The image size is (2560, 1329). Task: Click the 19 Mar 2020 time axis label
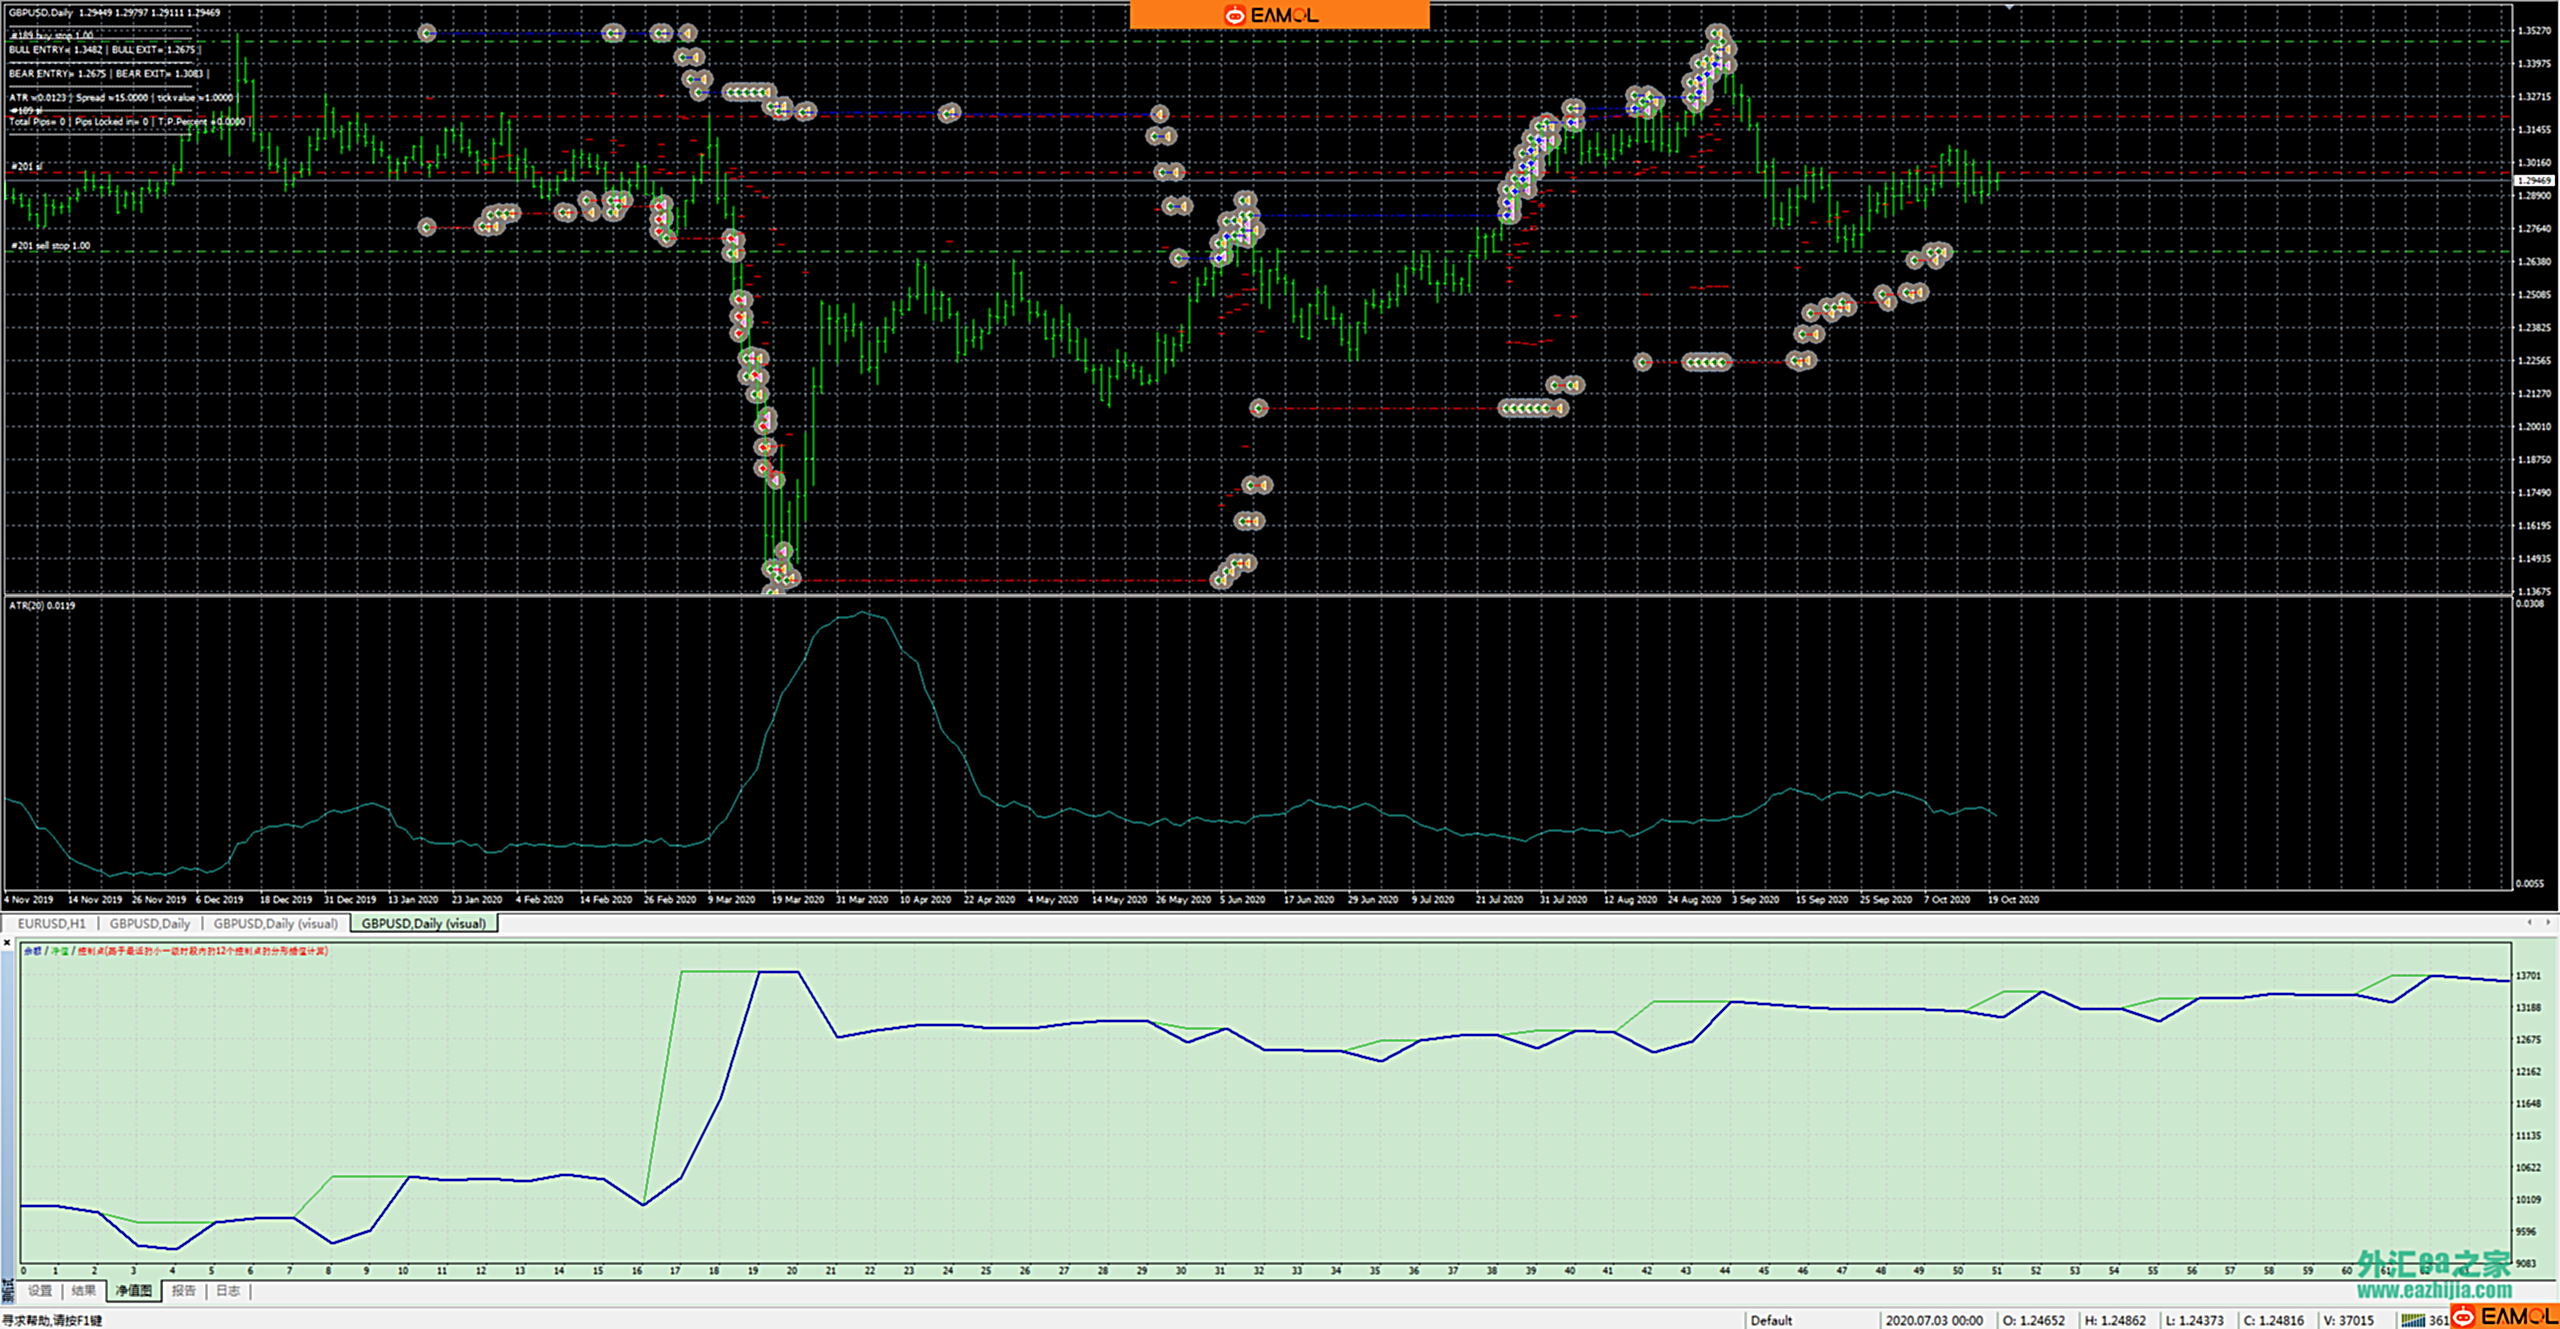point(797,899)
